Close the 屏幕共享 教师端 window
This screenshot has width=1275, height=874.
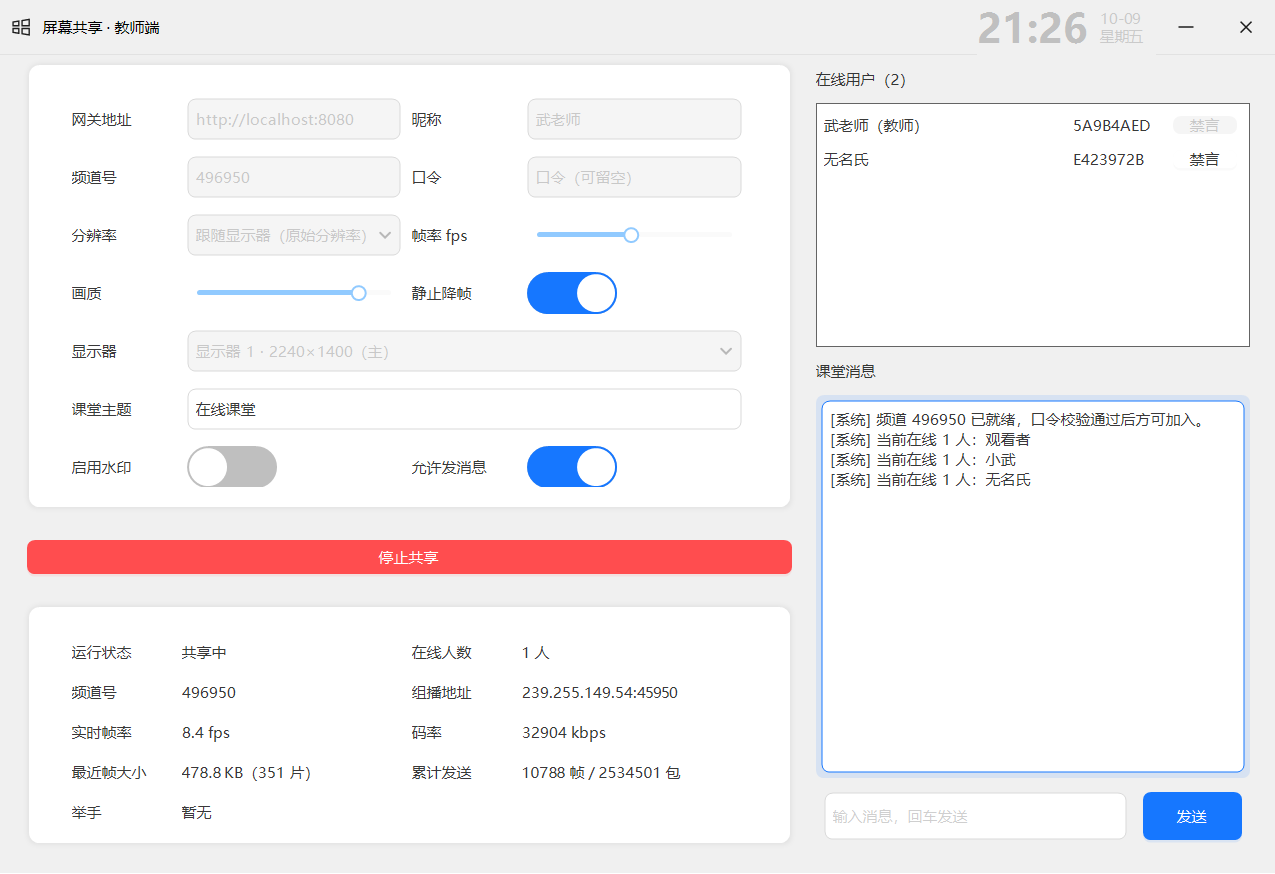pos(1246,27)
